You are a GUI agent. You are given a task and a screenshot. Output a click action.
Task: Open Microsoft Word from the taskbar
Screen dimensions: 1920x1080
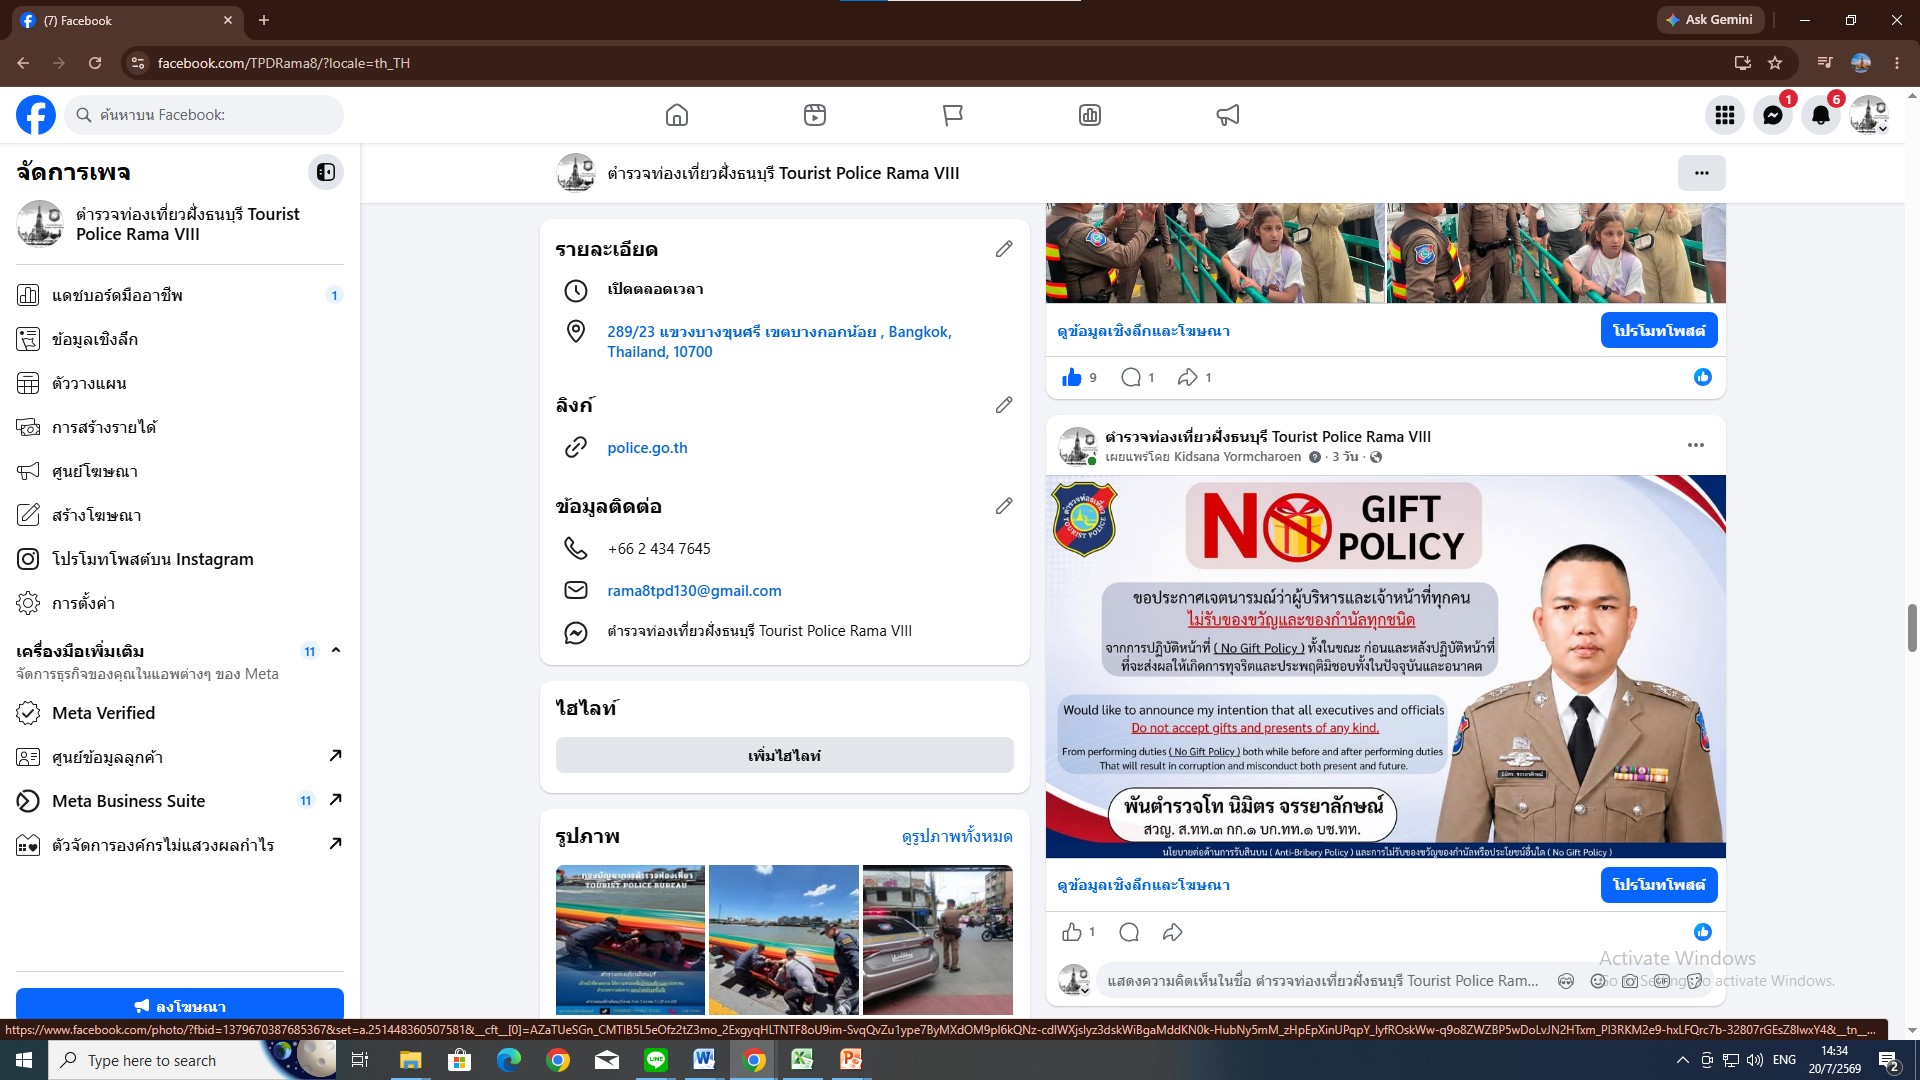pyautogui.click(x=704, y=1060)
